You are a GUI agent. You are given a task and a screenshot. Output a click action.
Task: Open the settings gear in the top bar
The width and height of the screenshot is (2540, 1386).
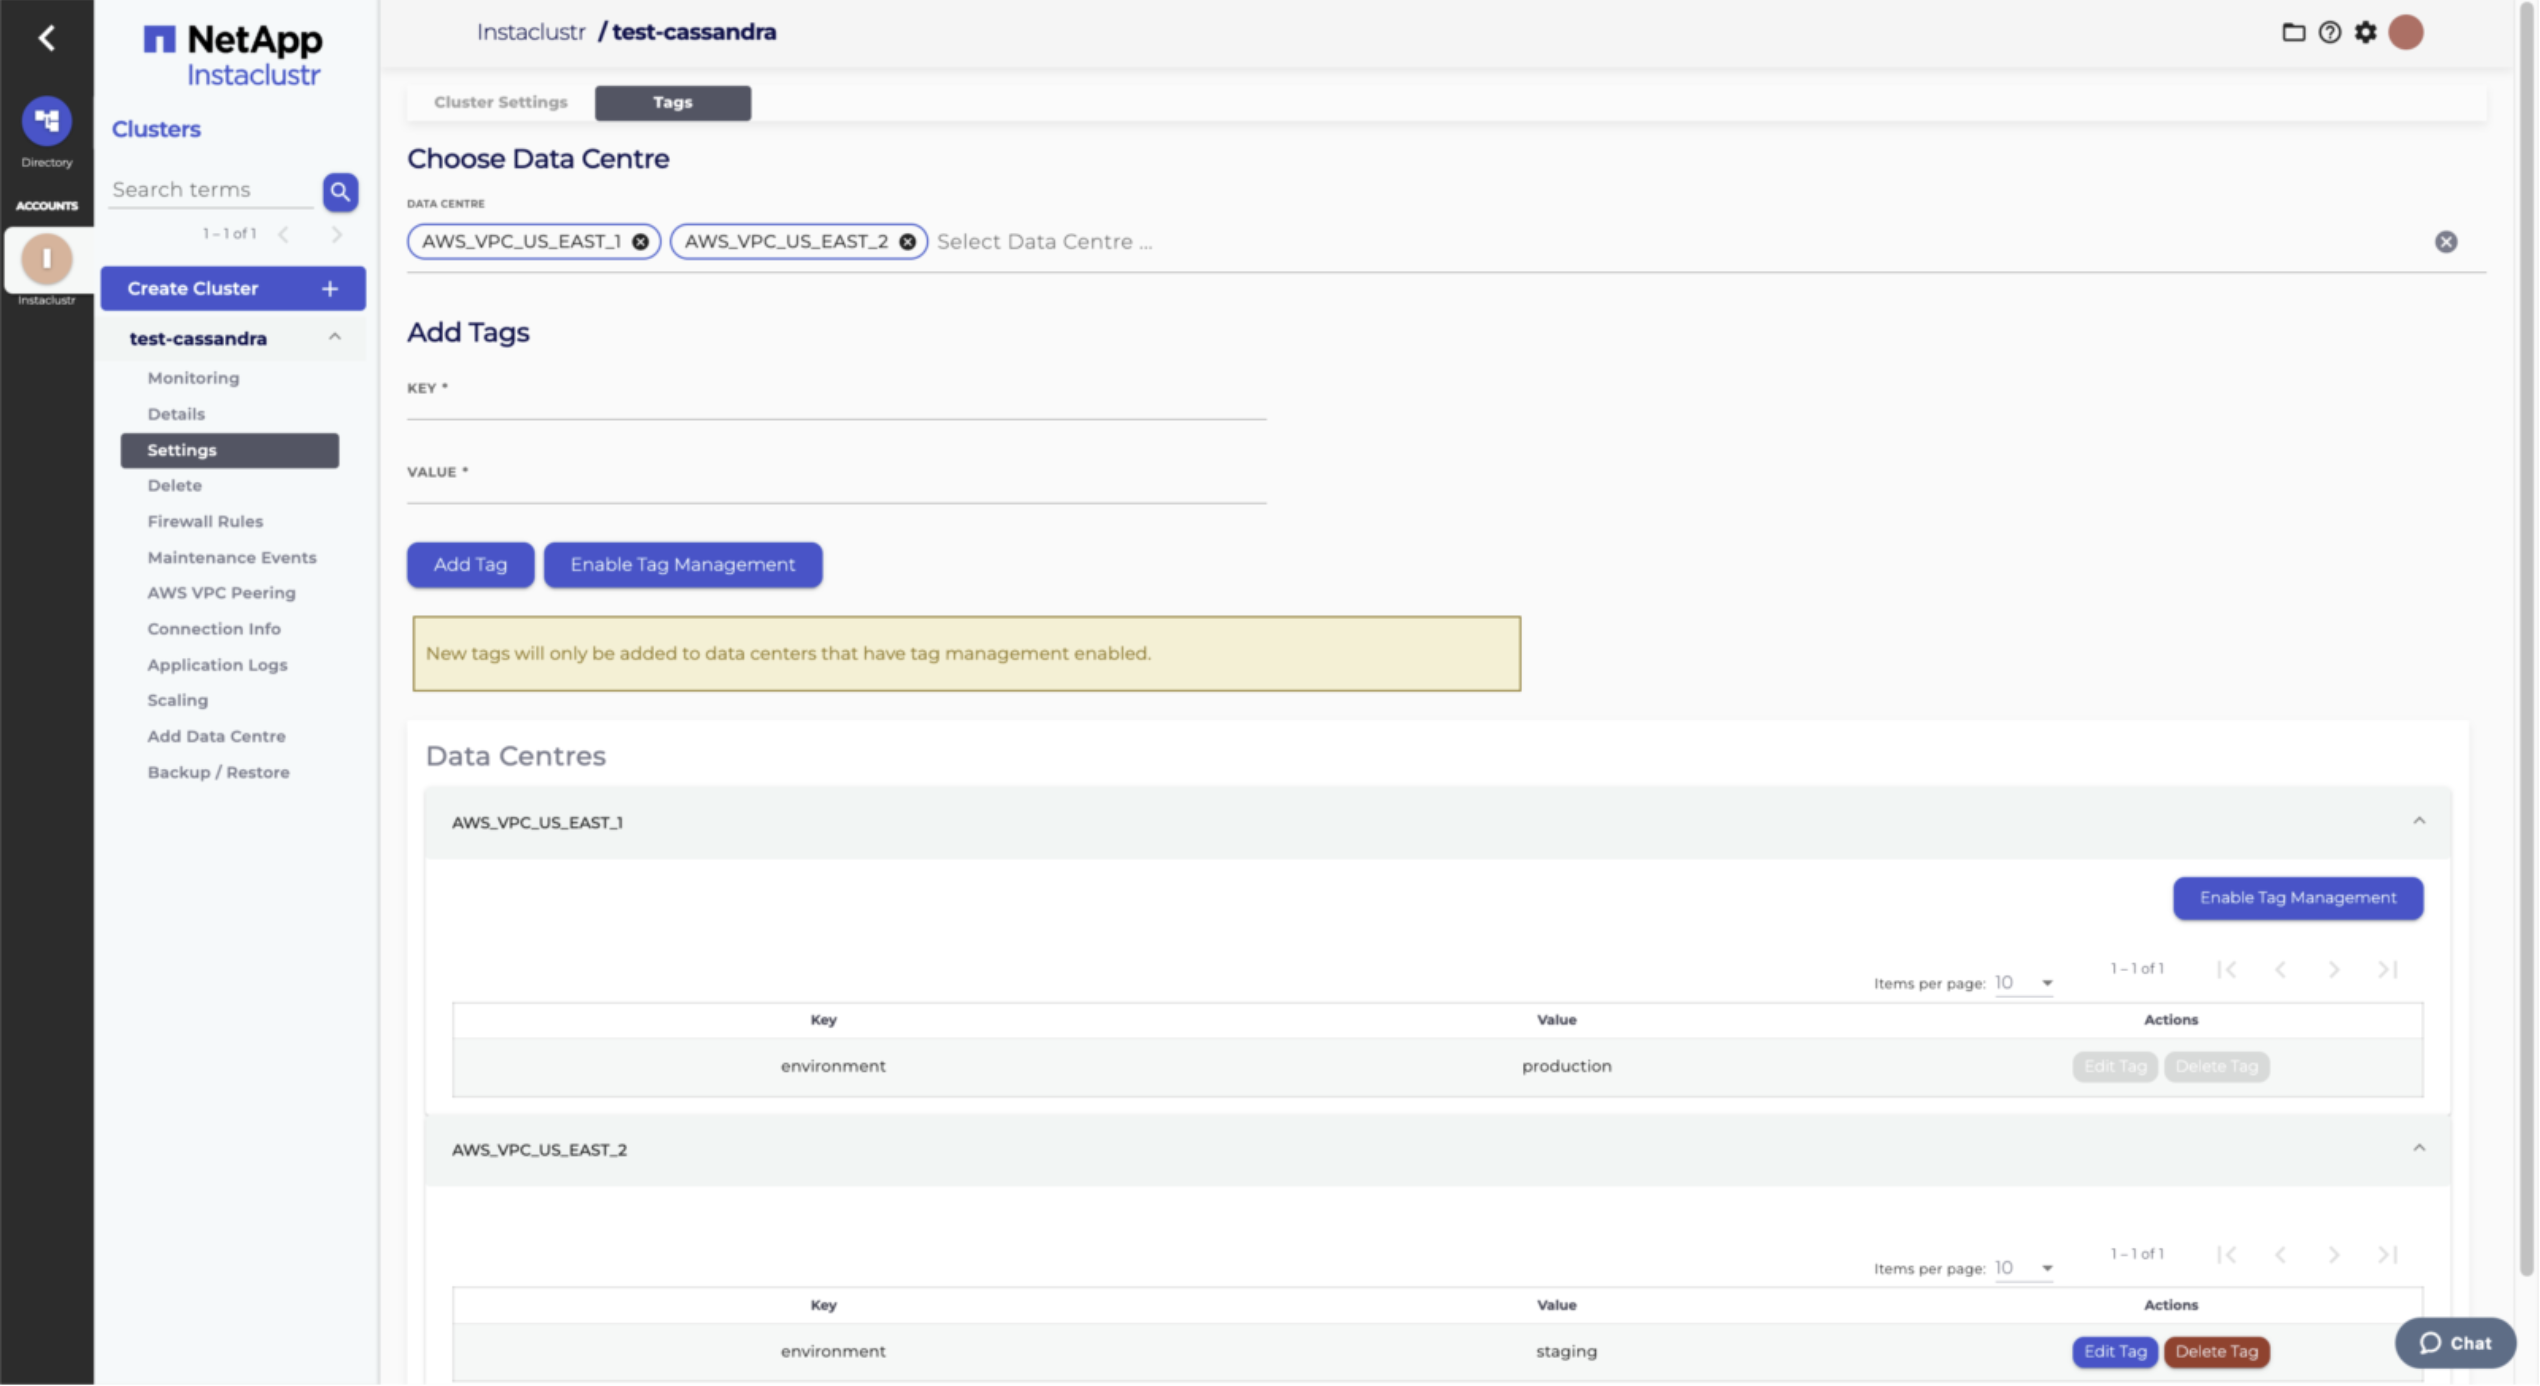2365,32
